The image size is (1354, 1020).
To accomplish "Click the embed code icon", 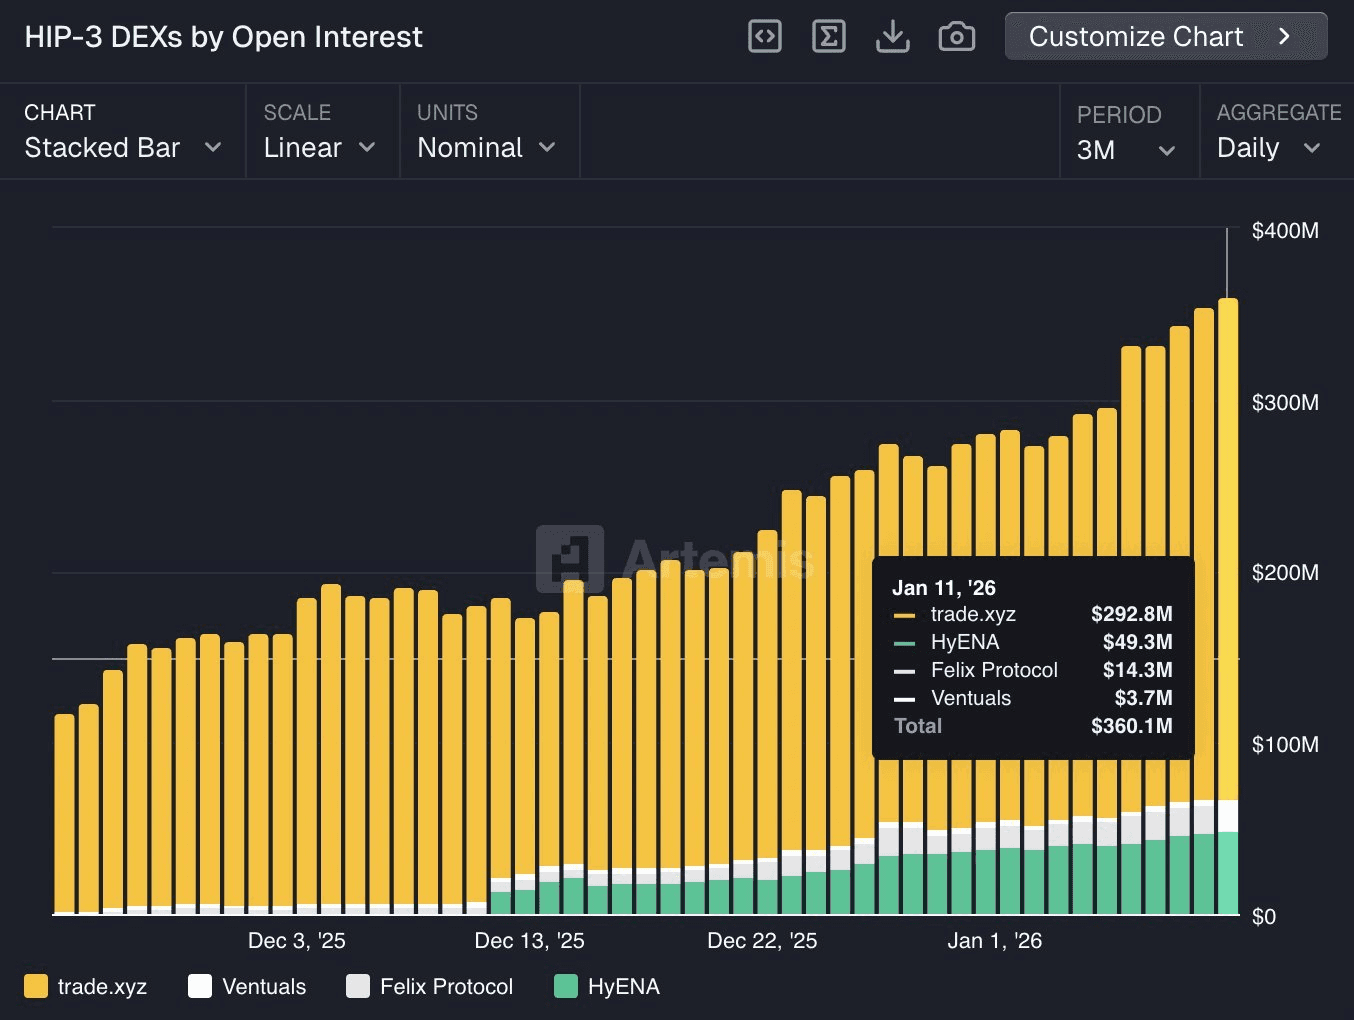I will click(764, 36).
